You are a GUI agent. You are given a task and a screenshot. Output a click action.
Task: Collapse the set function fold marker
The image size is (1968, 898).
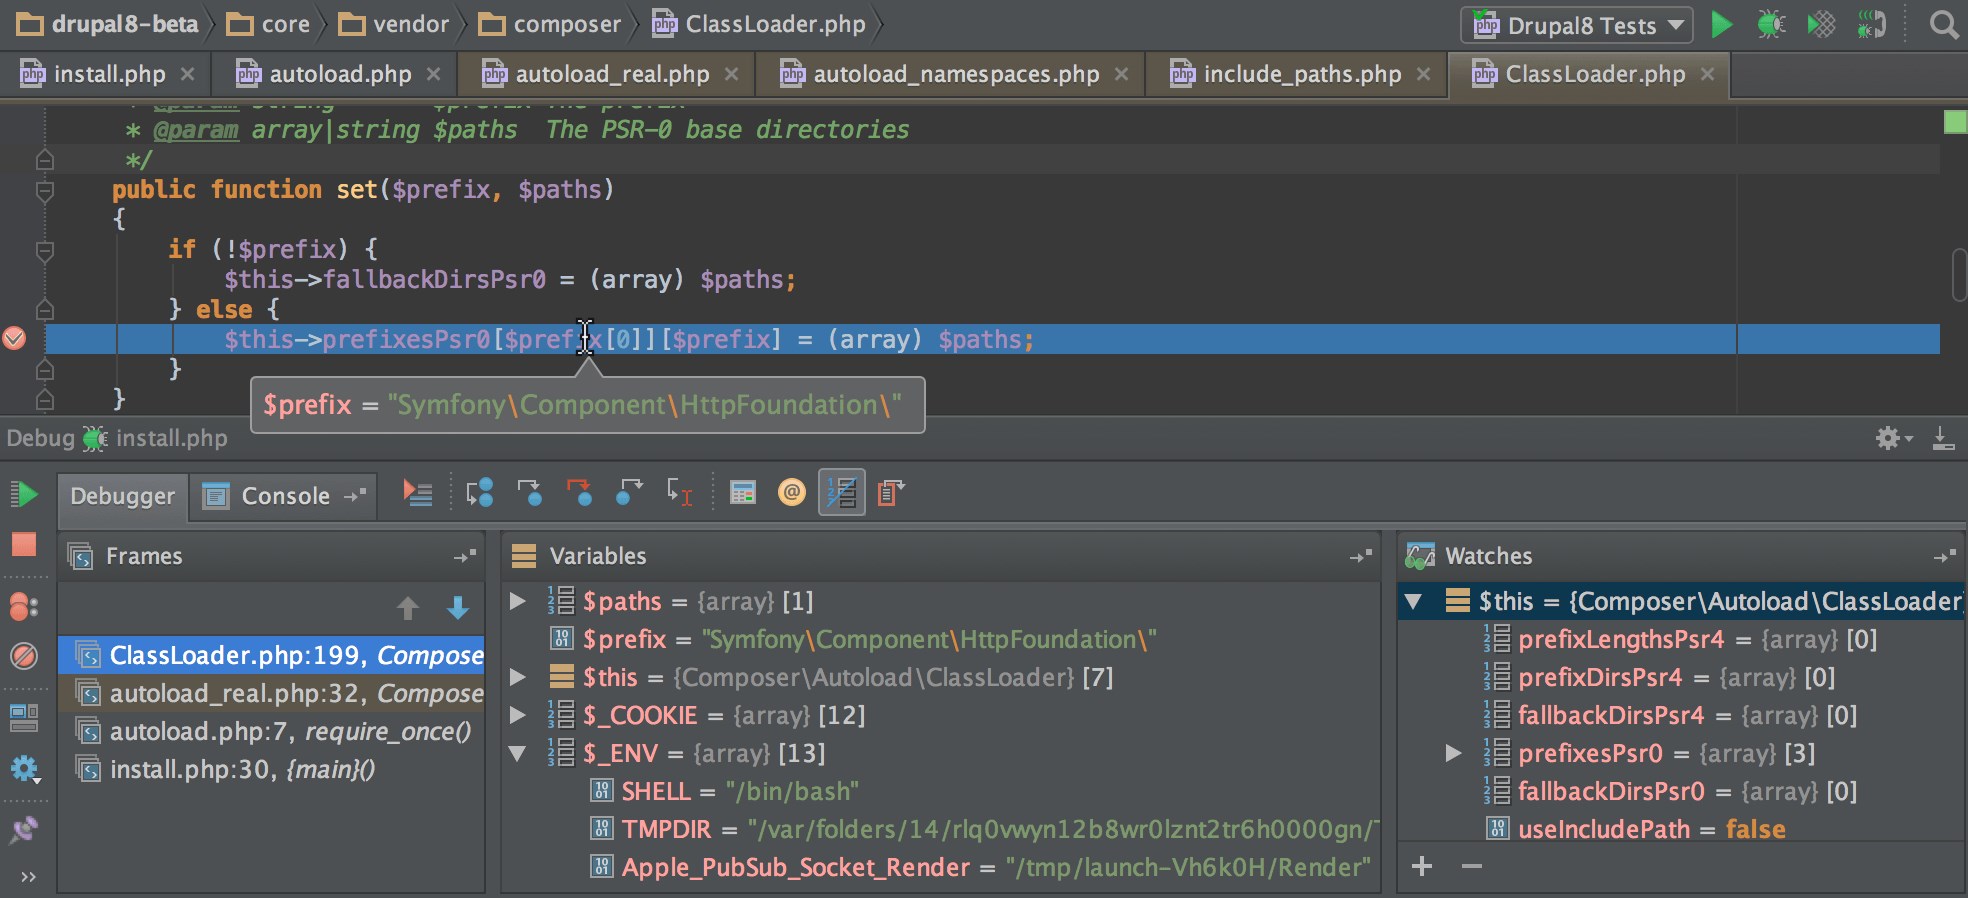45,190
